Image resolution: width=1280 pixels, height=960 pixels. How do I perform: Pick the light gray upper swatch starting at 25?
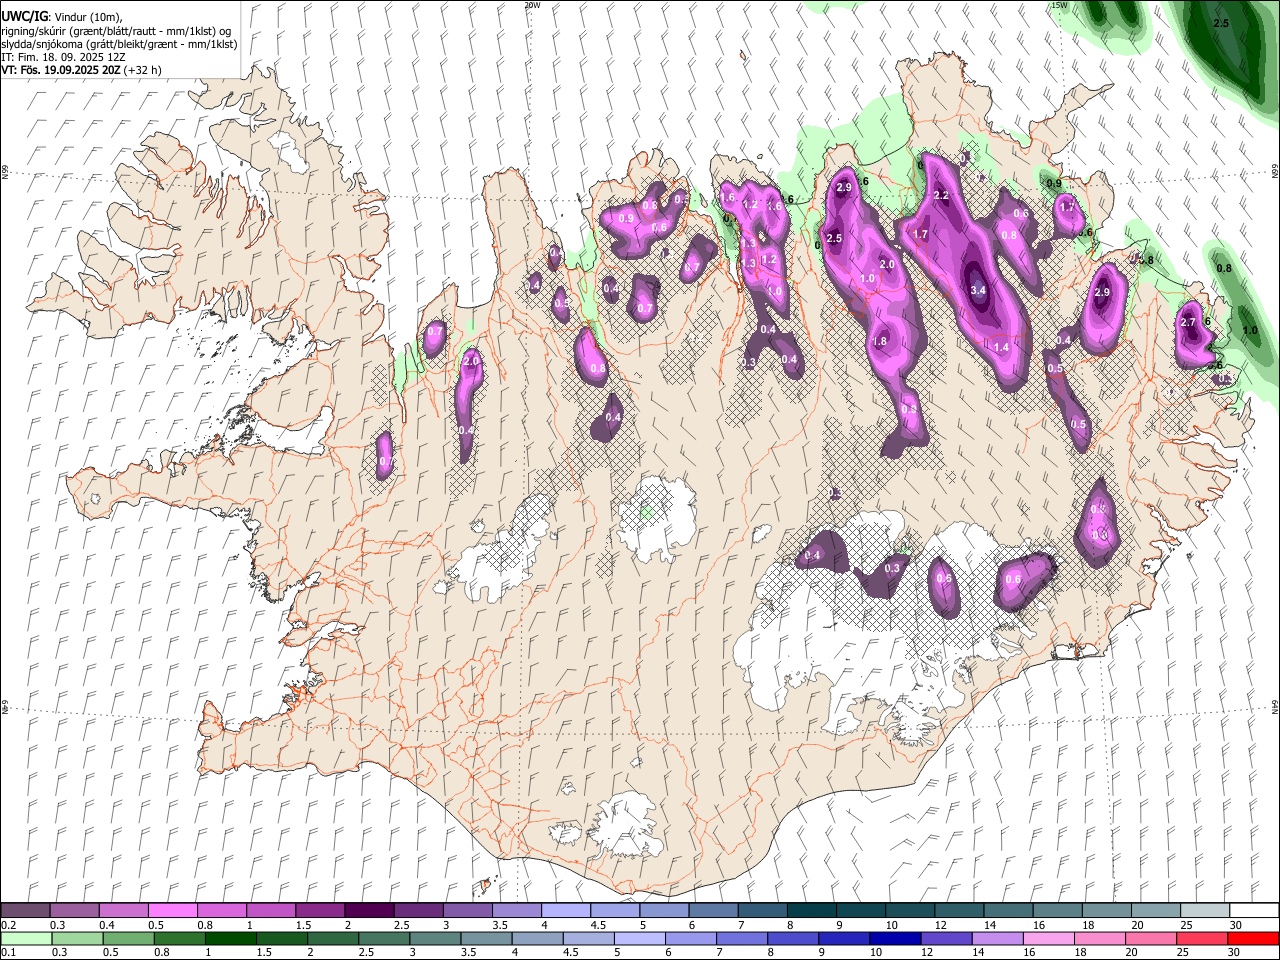coord(1205,911)
